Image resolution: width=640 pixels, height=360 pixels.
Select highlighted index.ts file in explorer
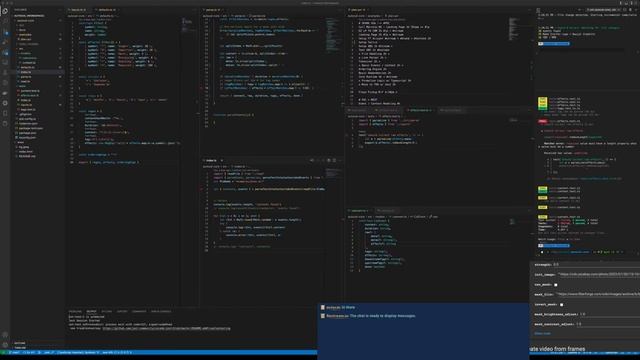click(38, 72)
